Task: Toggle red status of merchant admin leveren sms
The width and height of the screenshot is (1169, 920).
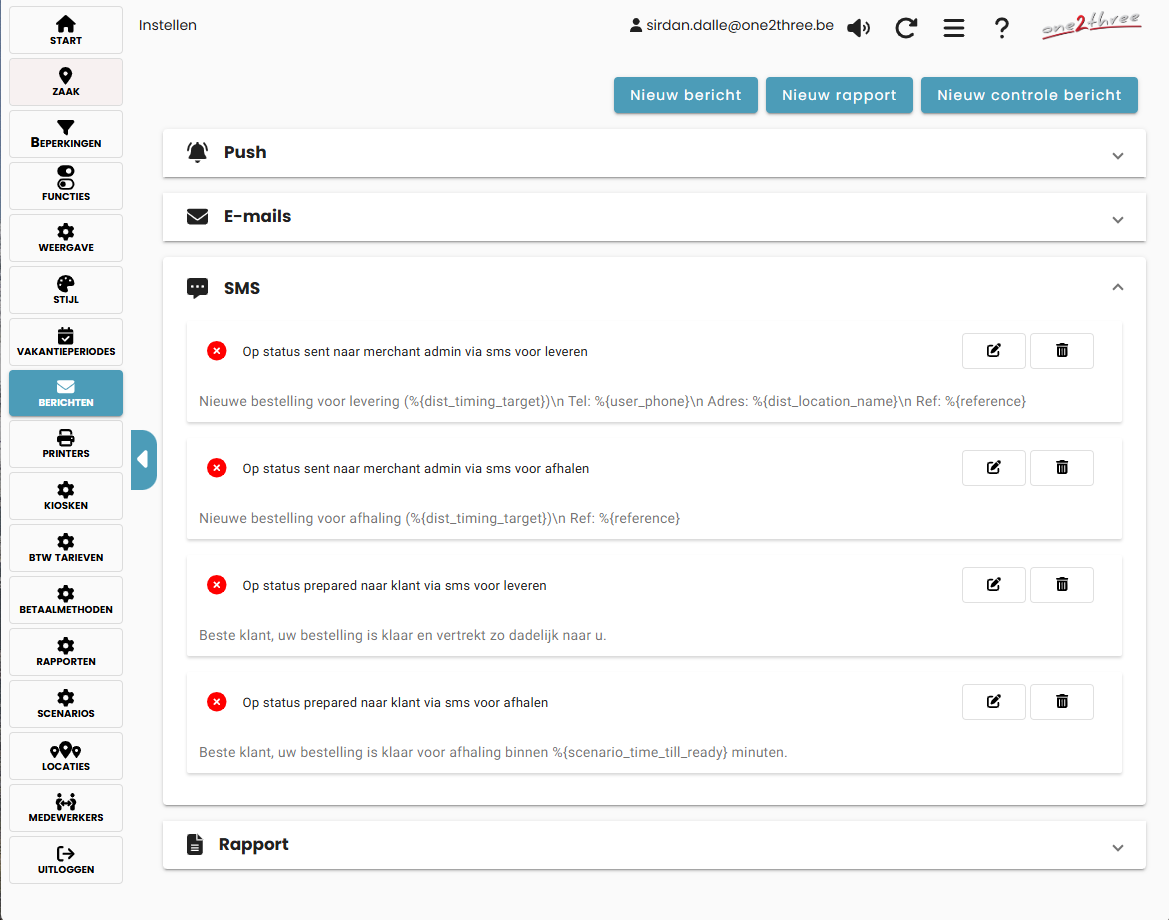Action: tap(217, 351)
